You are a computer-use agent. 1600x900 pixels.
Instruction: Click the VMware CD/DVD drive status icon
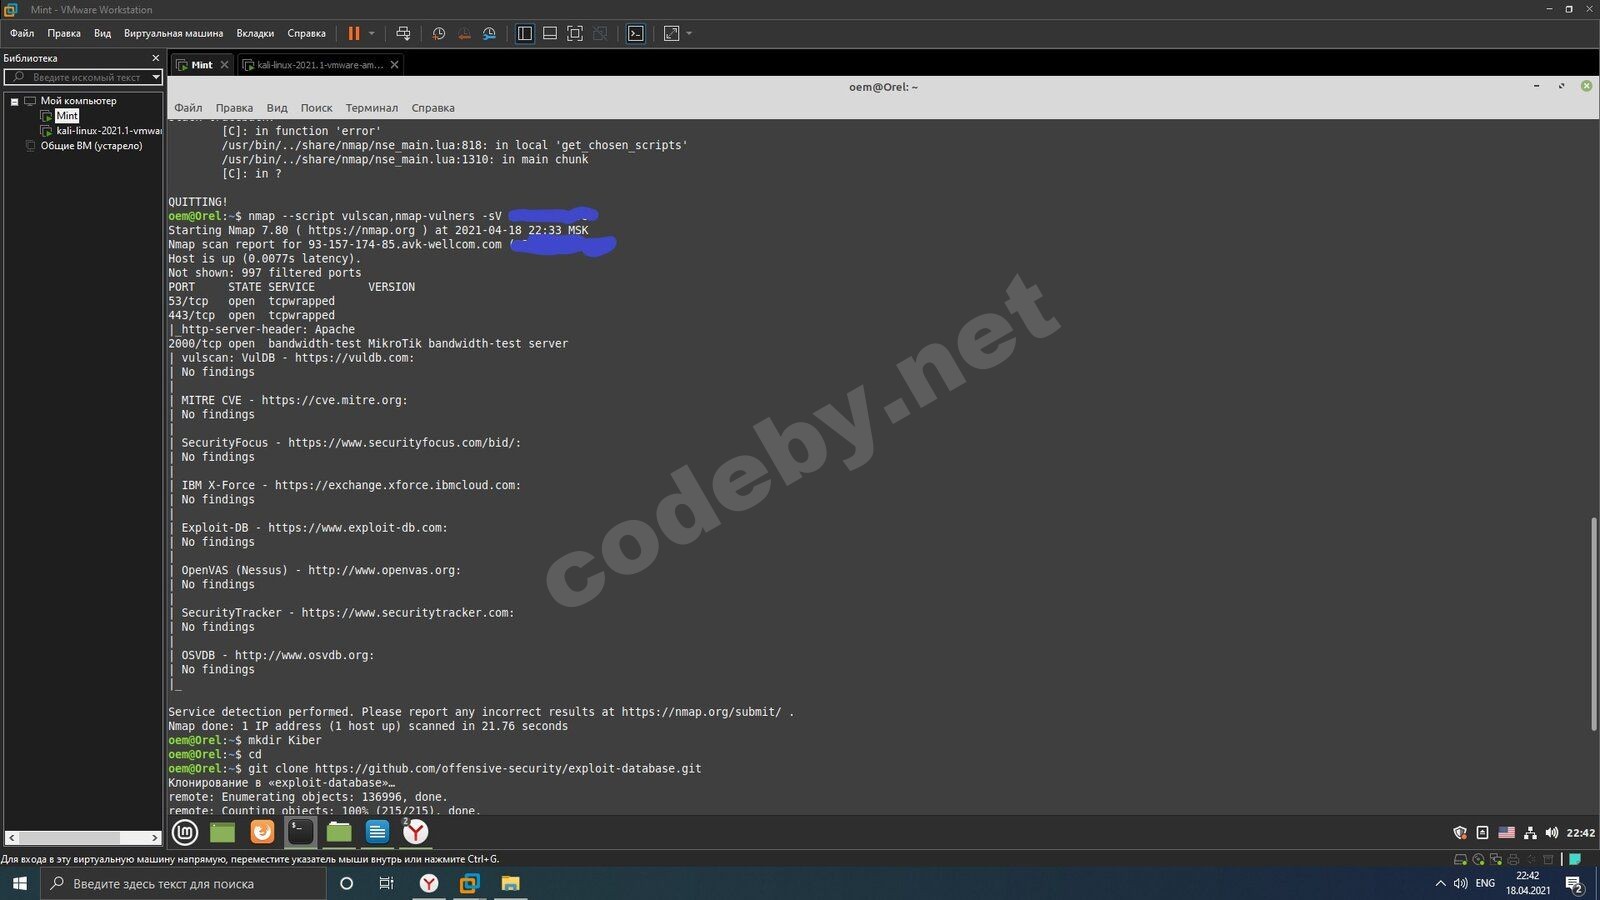pos(1478,859)
